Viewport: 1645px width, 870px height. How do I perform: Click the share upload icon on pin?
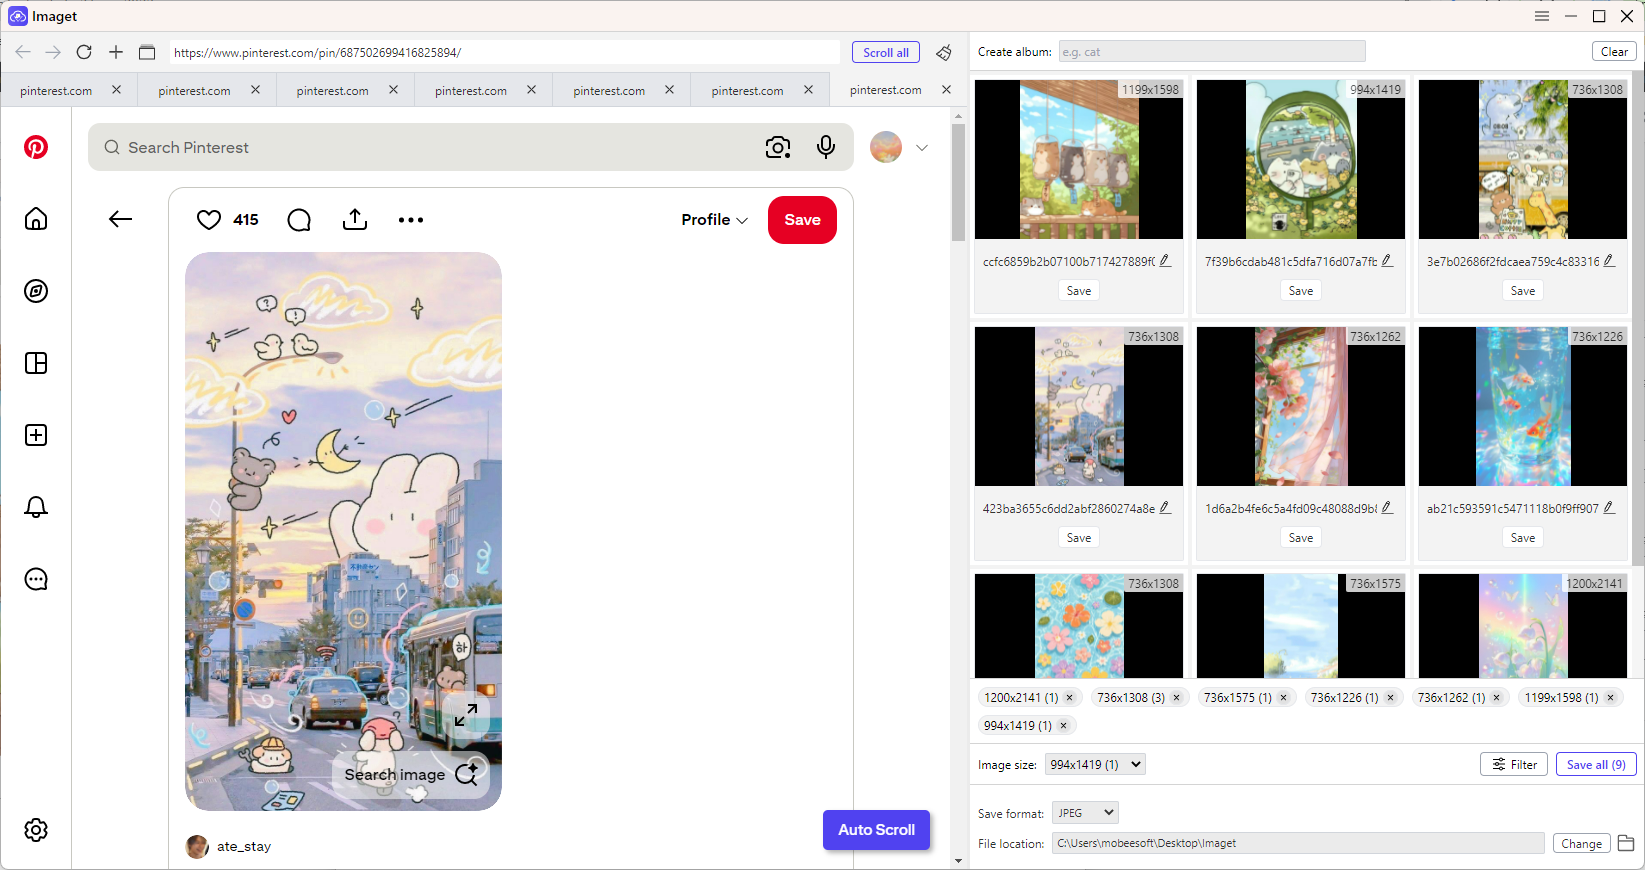pos(355,219)
